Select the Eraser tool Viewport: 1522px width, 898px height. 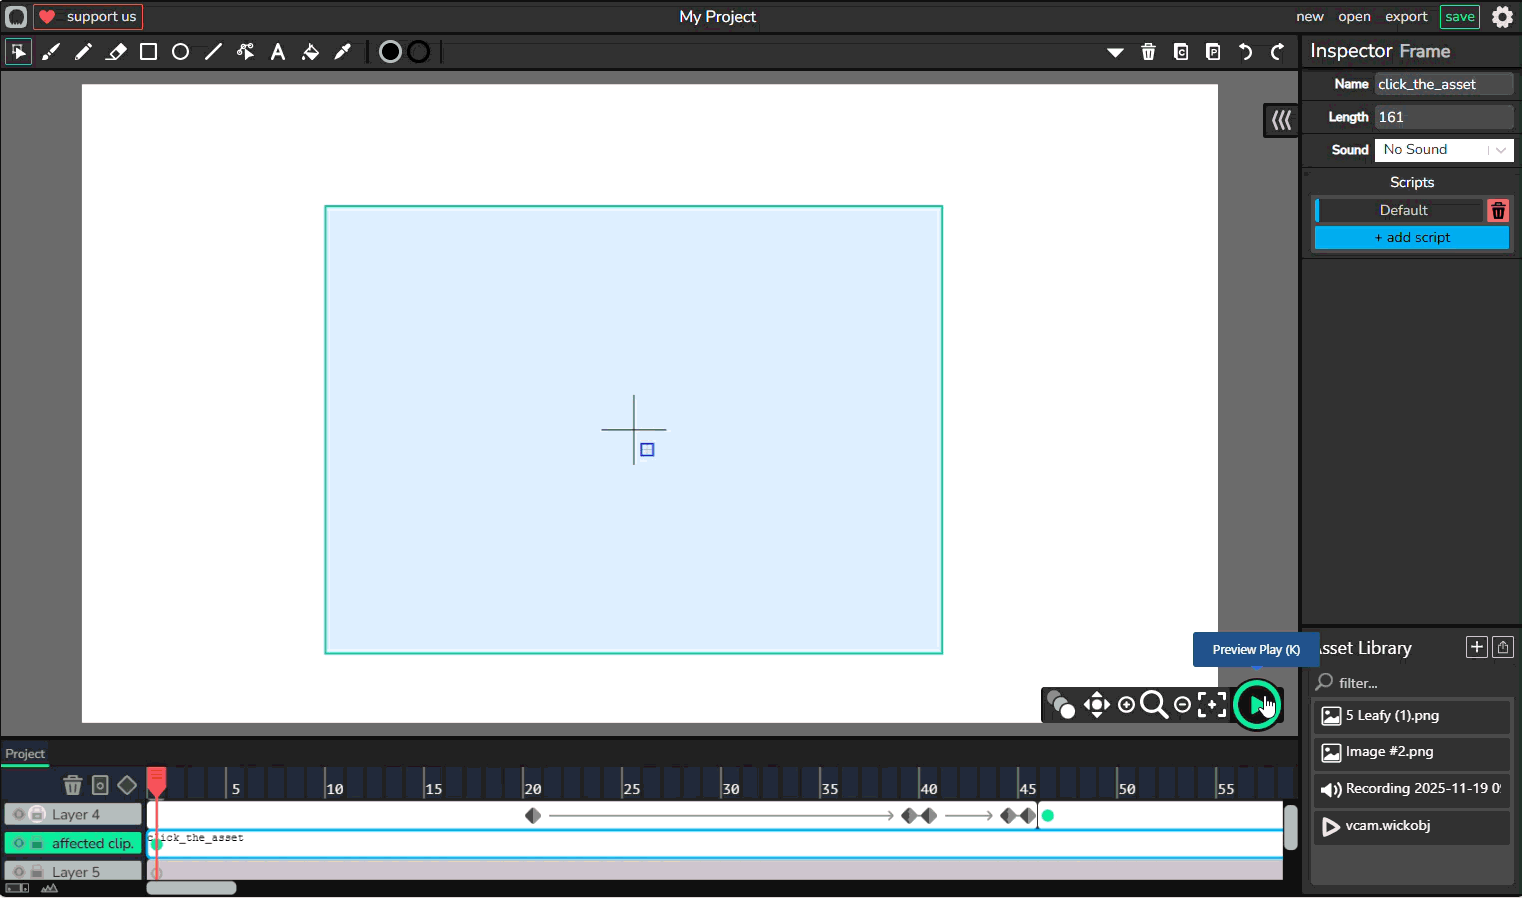point(116,52)
